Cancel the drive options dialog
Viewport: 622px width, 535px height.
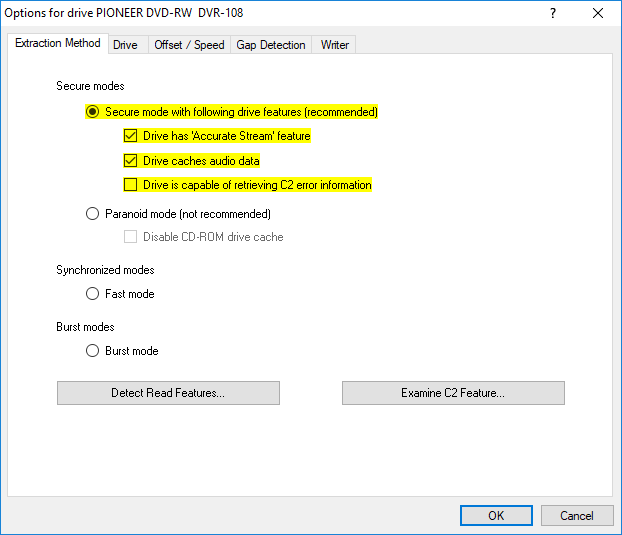(577, 516)
